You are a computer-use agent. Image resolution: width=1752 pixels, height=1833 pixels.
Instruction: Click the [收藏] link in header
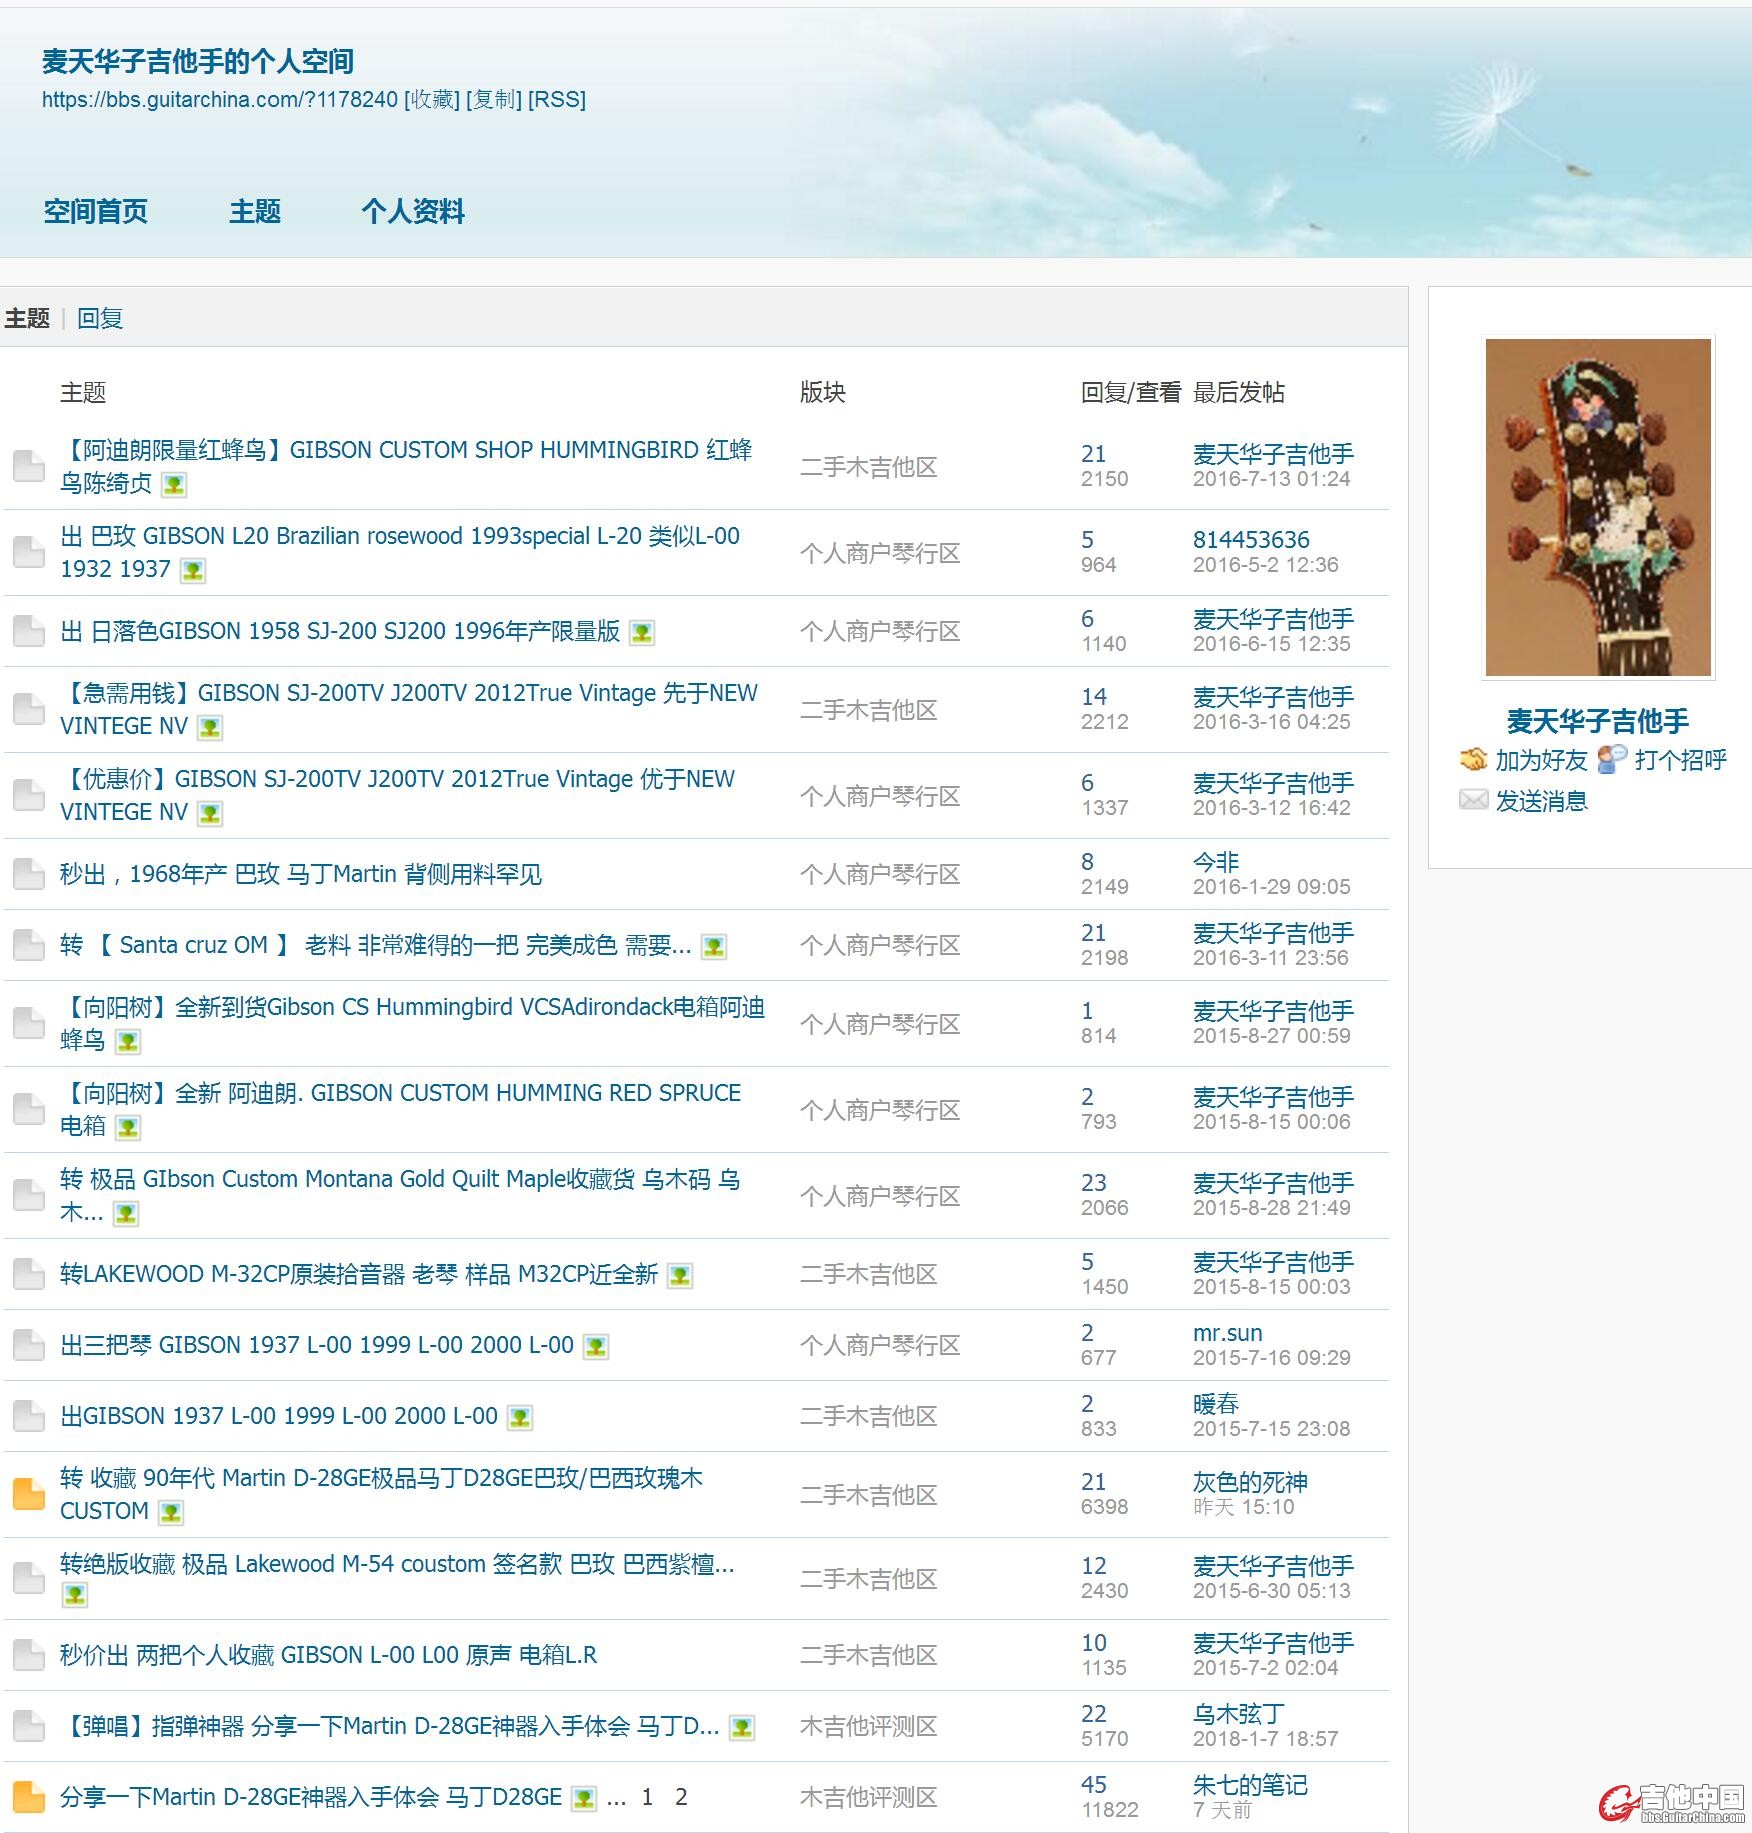coord(432,99)
